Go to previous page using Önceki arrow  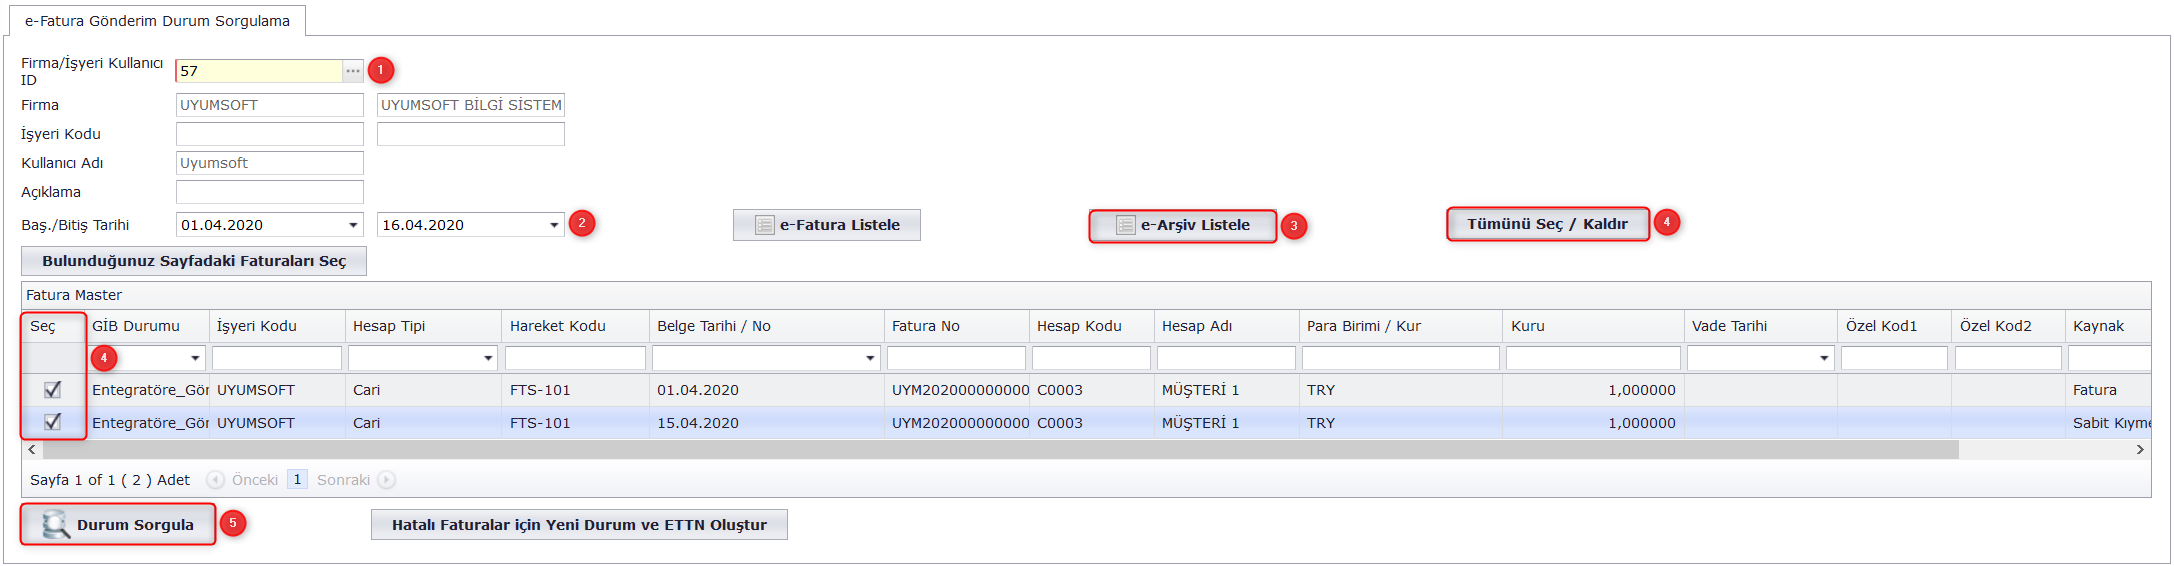[x=215, y=480]
